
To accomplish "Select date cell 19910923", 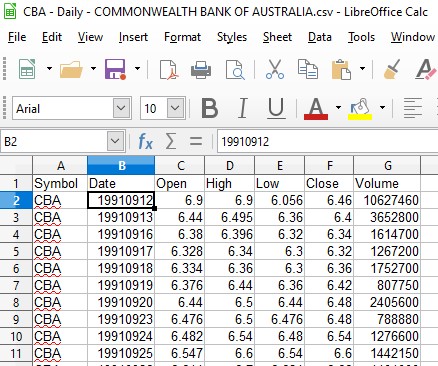I will pyautogui.click(x=121, y=319).
